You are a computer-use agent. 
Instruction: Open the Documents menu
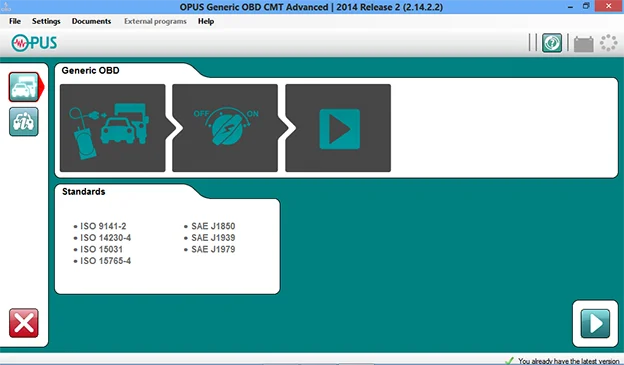(x=91, y=21)
